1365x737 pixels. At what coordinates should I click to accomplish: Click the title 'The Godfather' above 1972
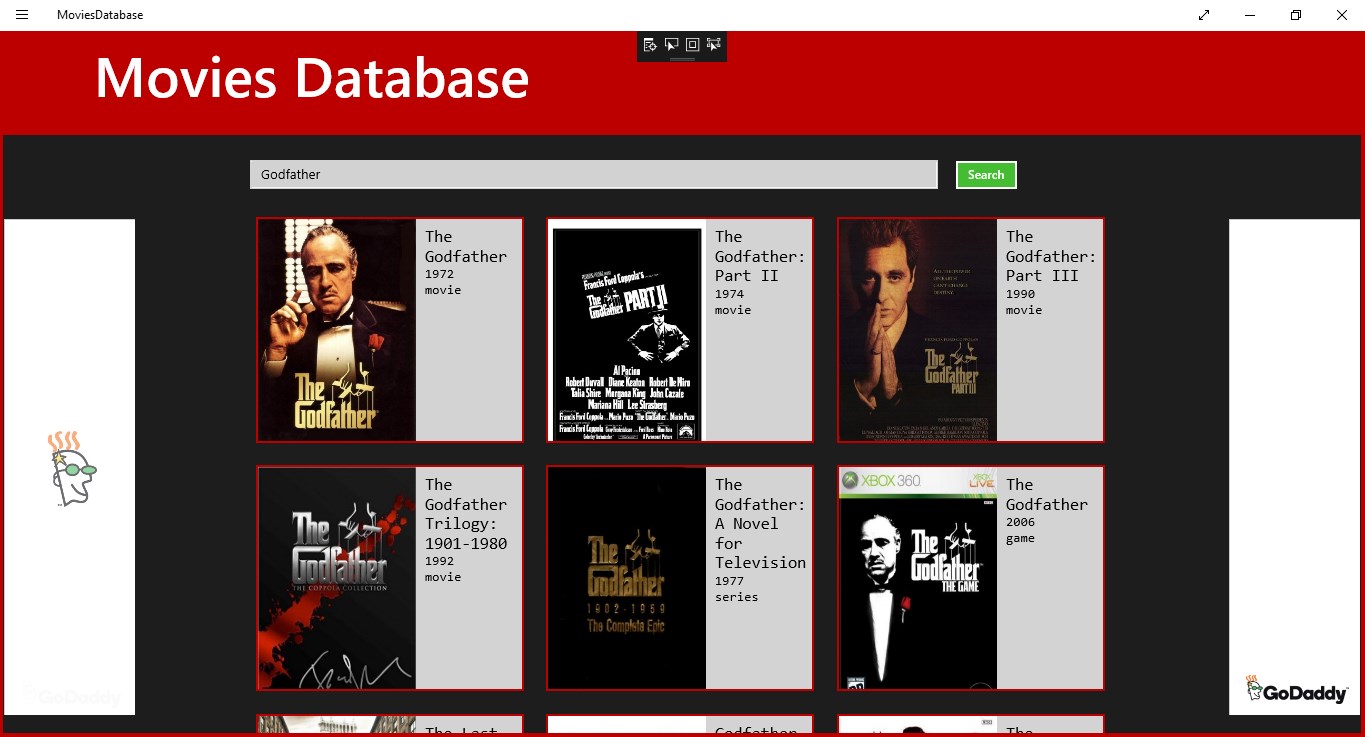click(x=466, y=246)
